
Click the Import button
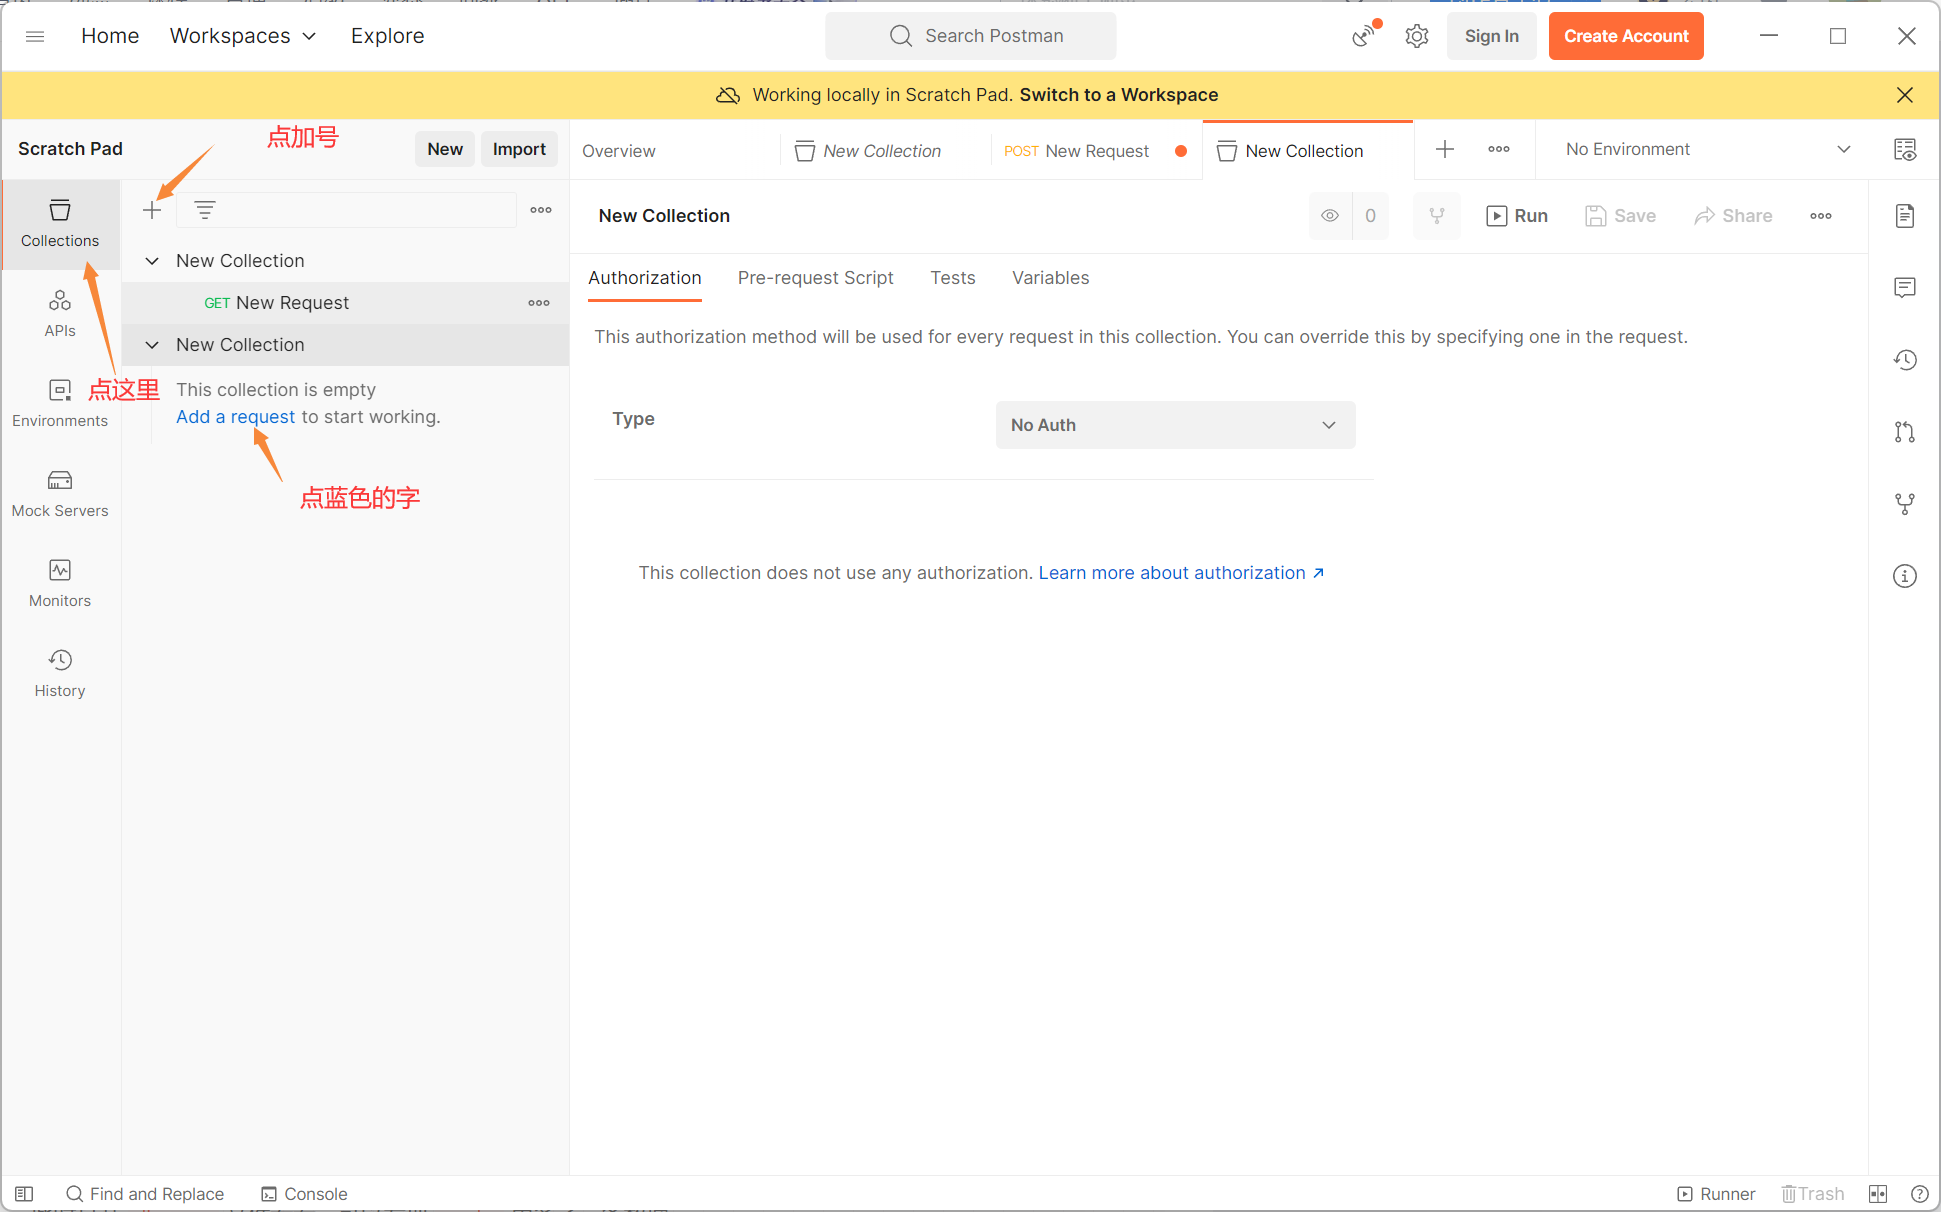[519, 149]
